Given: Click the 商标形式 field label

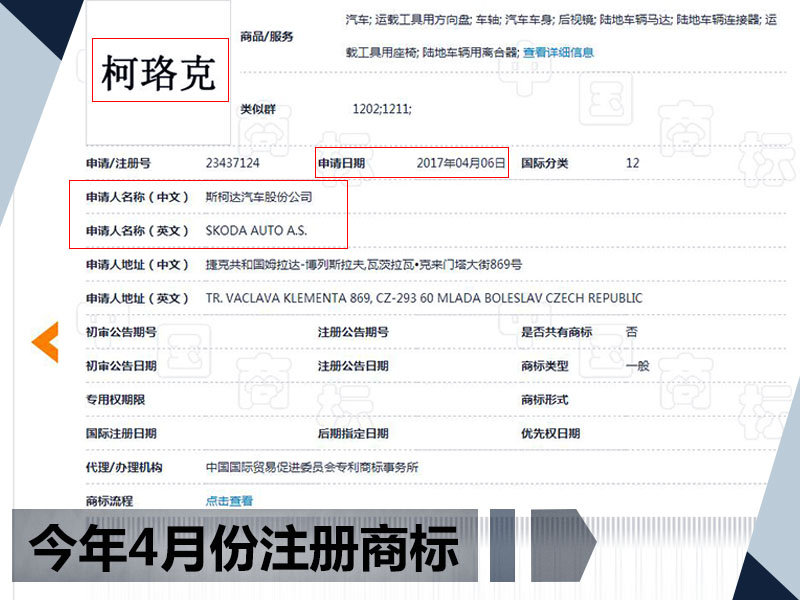Looking at the screenshot, I should click(544, 399).
